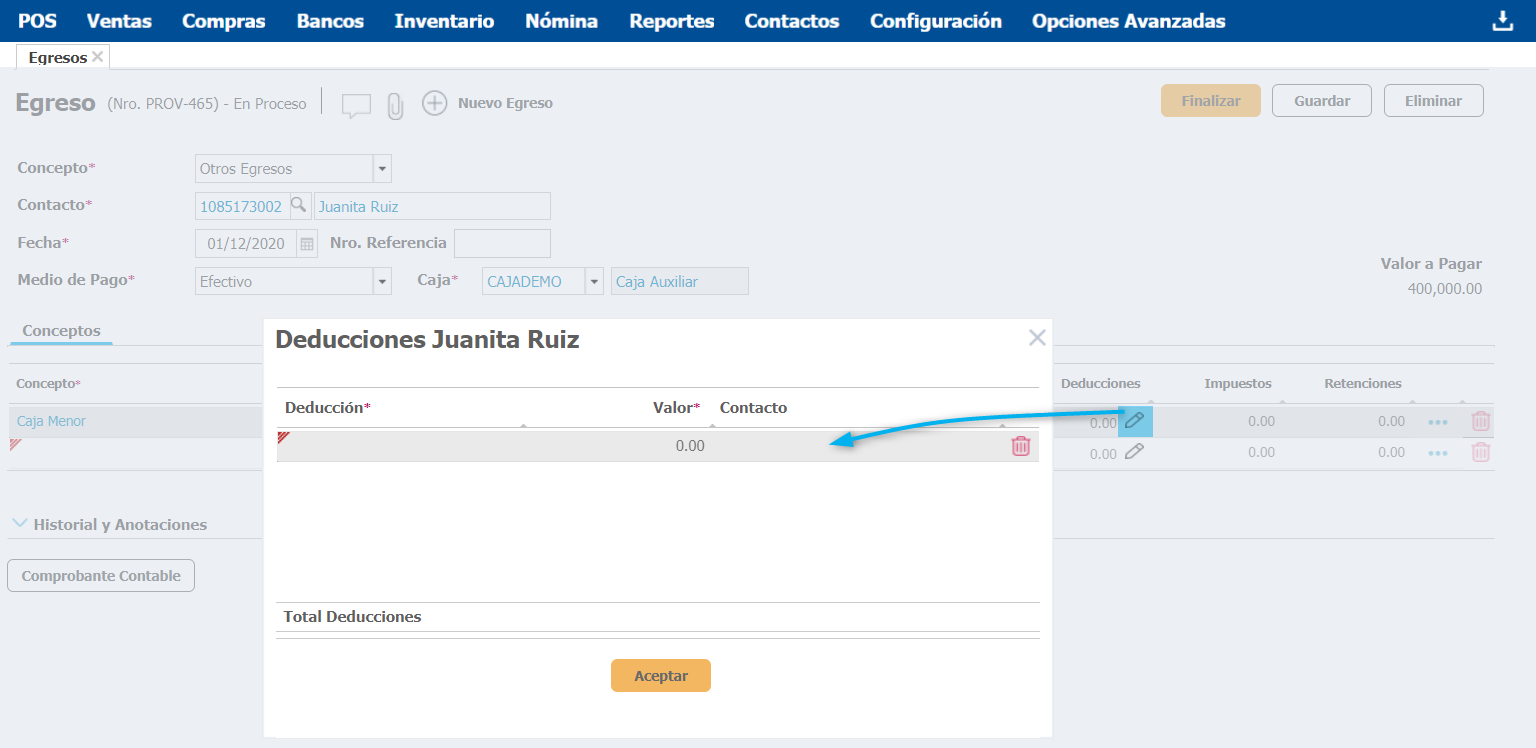Image resolution: width=1536 pixels, height=748 pixels.
Task: Open the comments speech bubble icon
Action: point(356,105)
